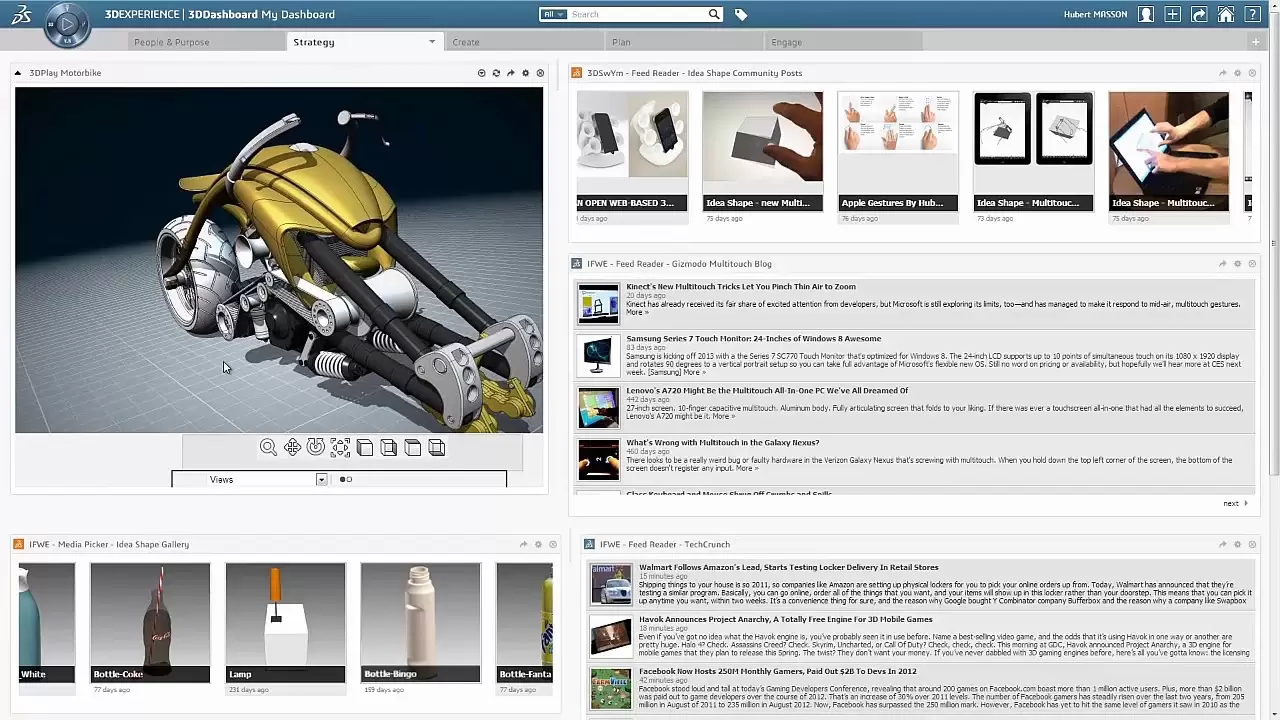Expand the Strategy tab dropdown arrow
This screenshot has height=720, width=1280.
(432, 42)
